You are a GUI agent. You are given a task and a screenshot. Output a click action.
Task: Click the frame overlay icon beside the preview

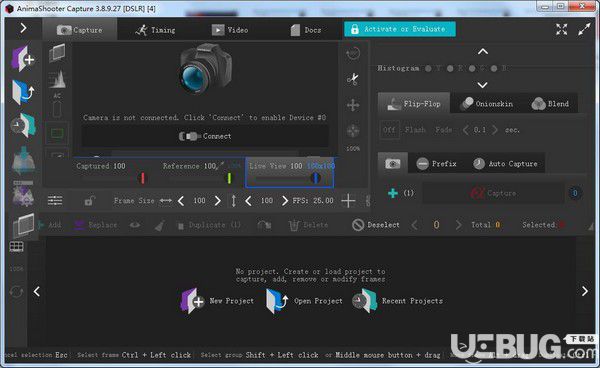[x=57, y=53]
